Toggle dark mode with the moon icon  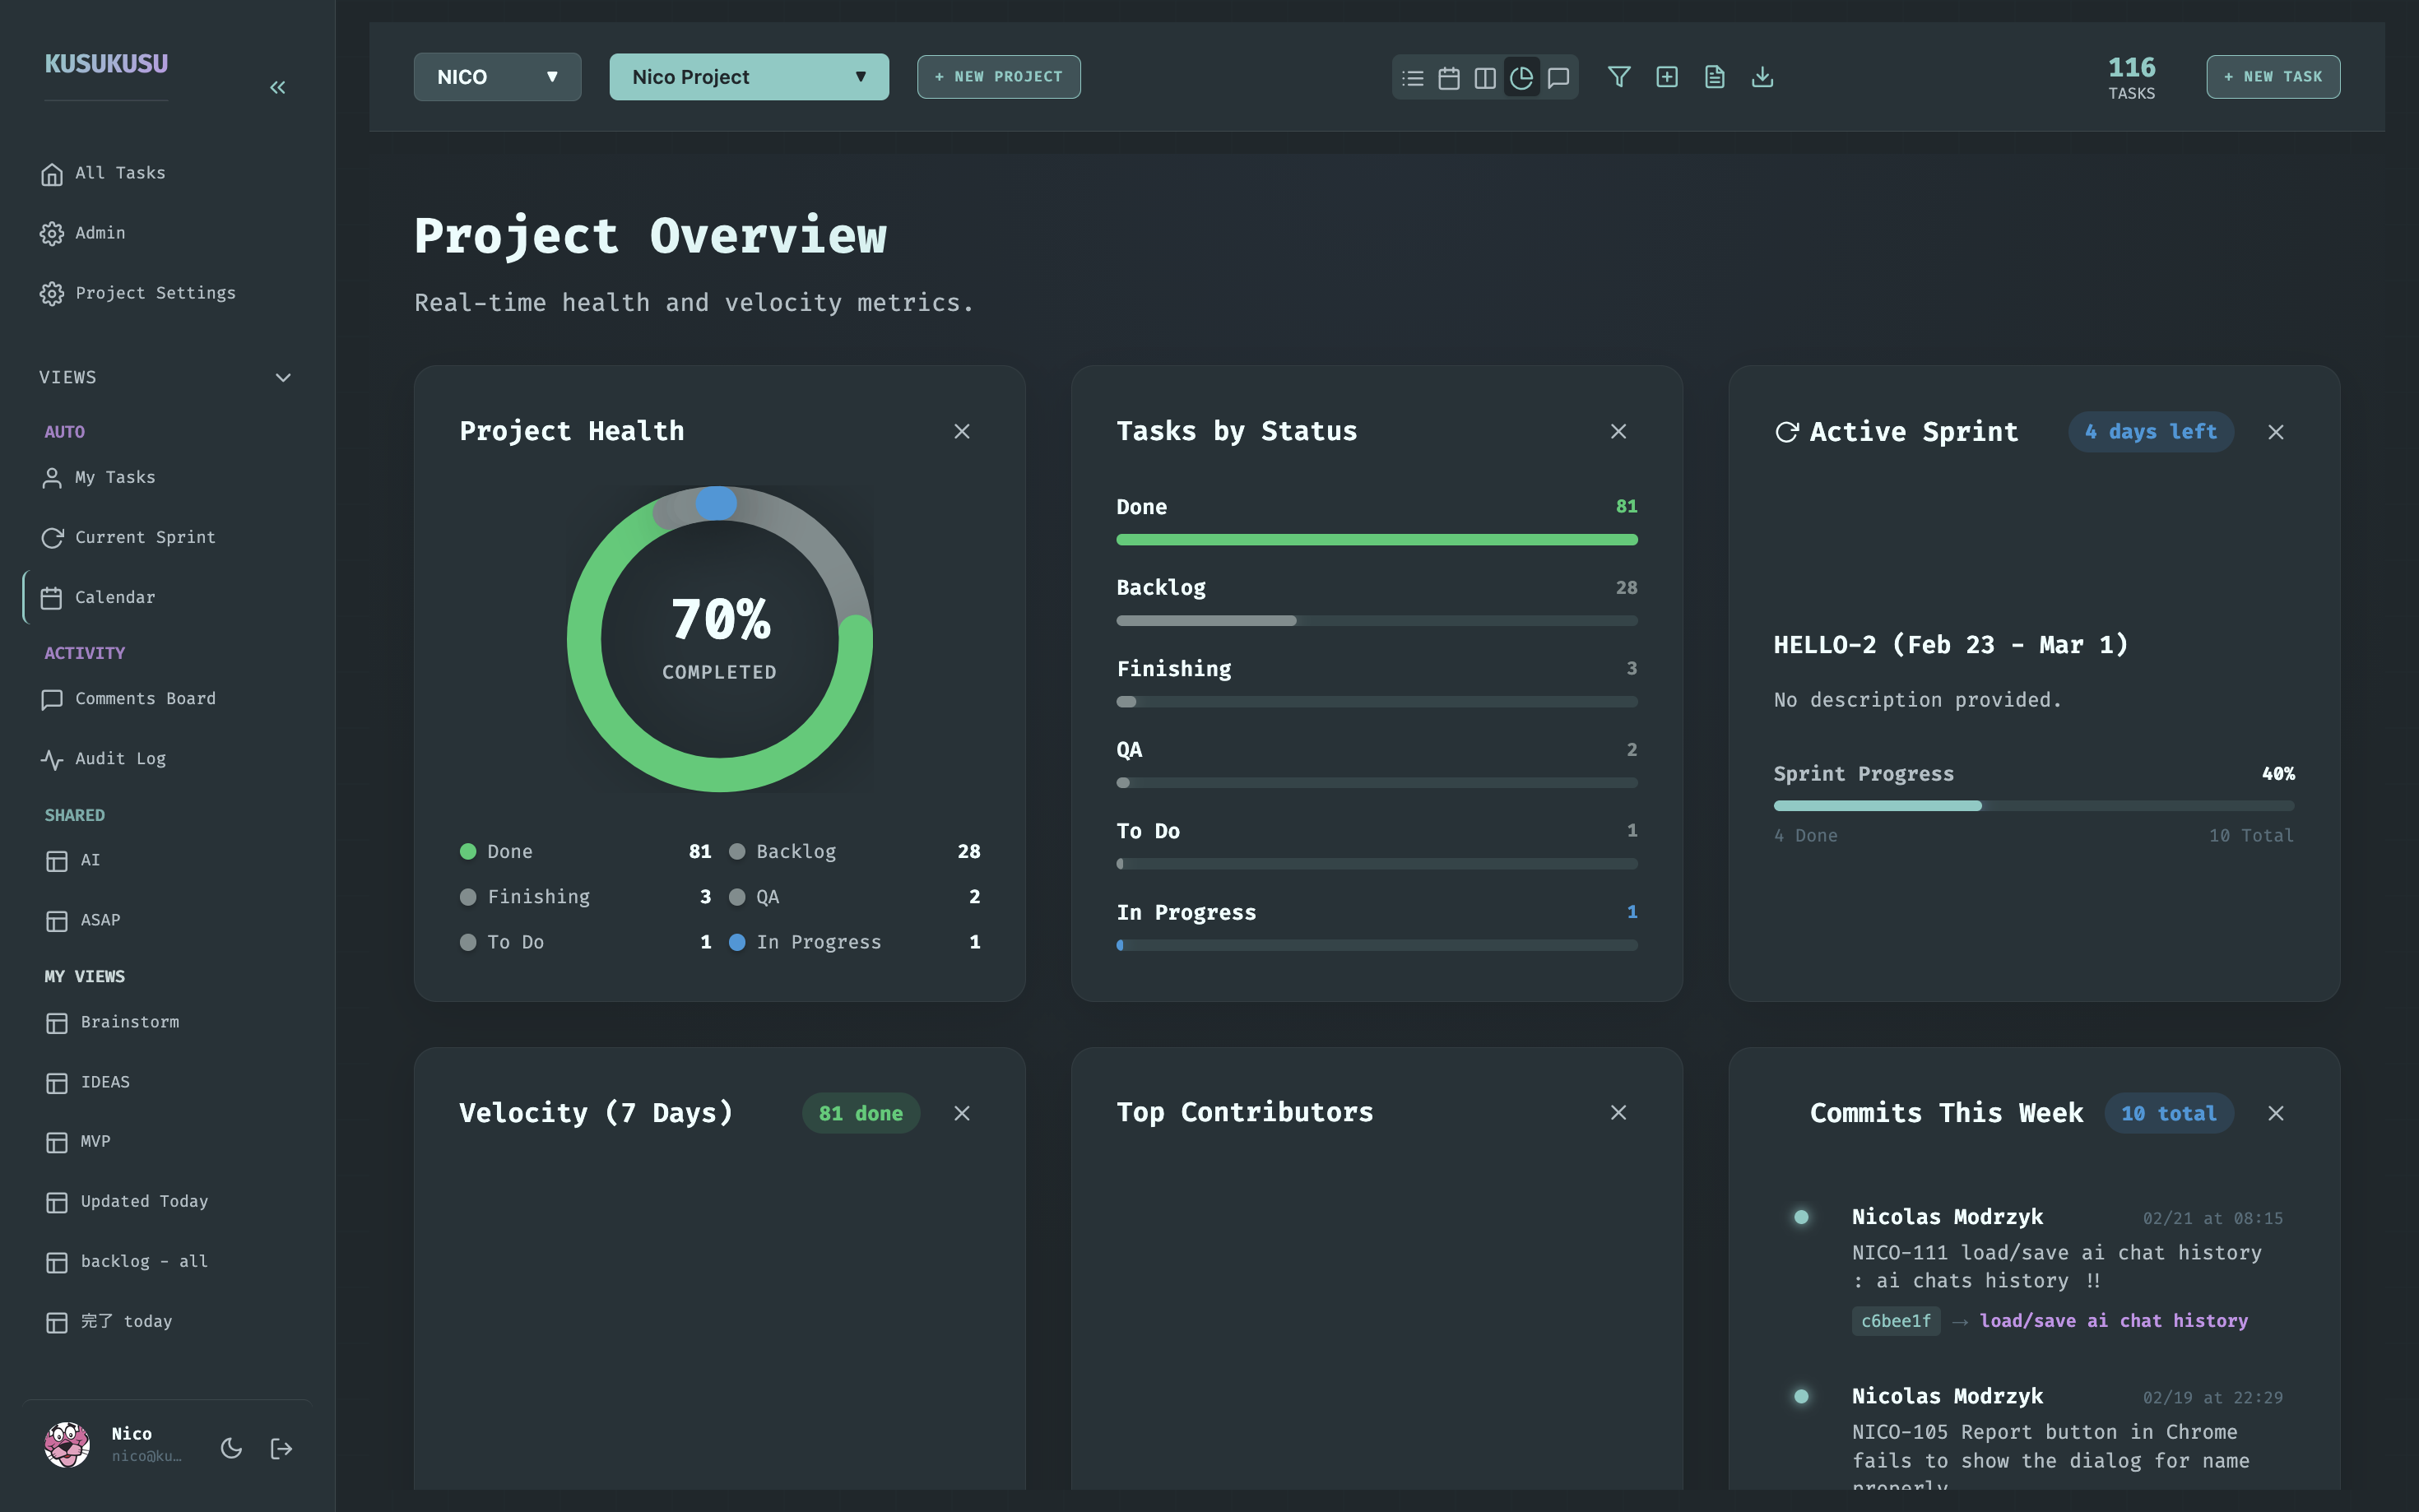[x=230, y=1447]
